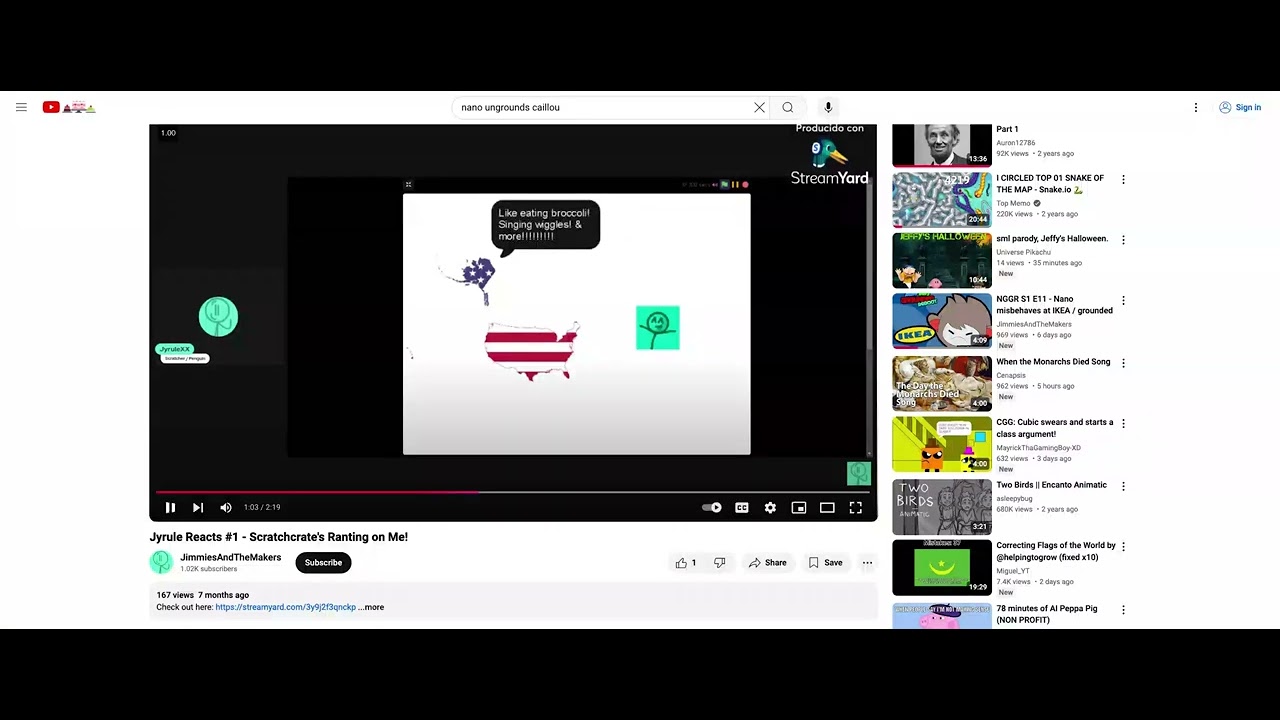This screenshot has height=720, width=1280.
Task: Open the Part 1 video thumbnail by Auron12786
Action: [x=942, y=145]
